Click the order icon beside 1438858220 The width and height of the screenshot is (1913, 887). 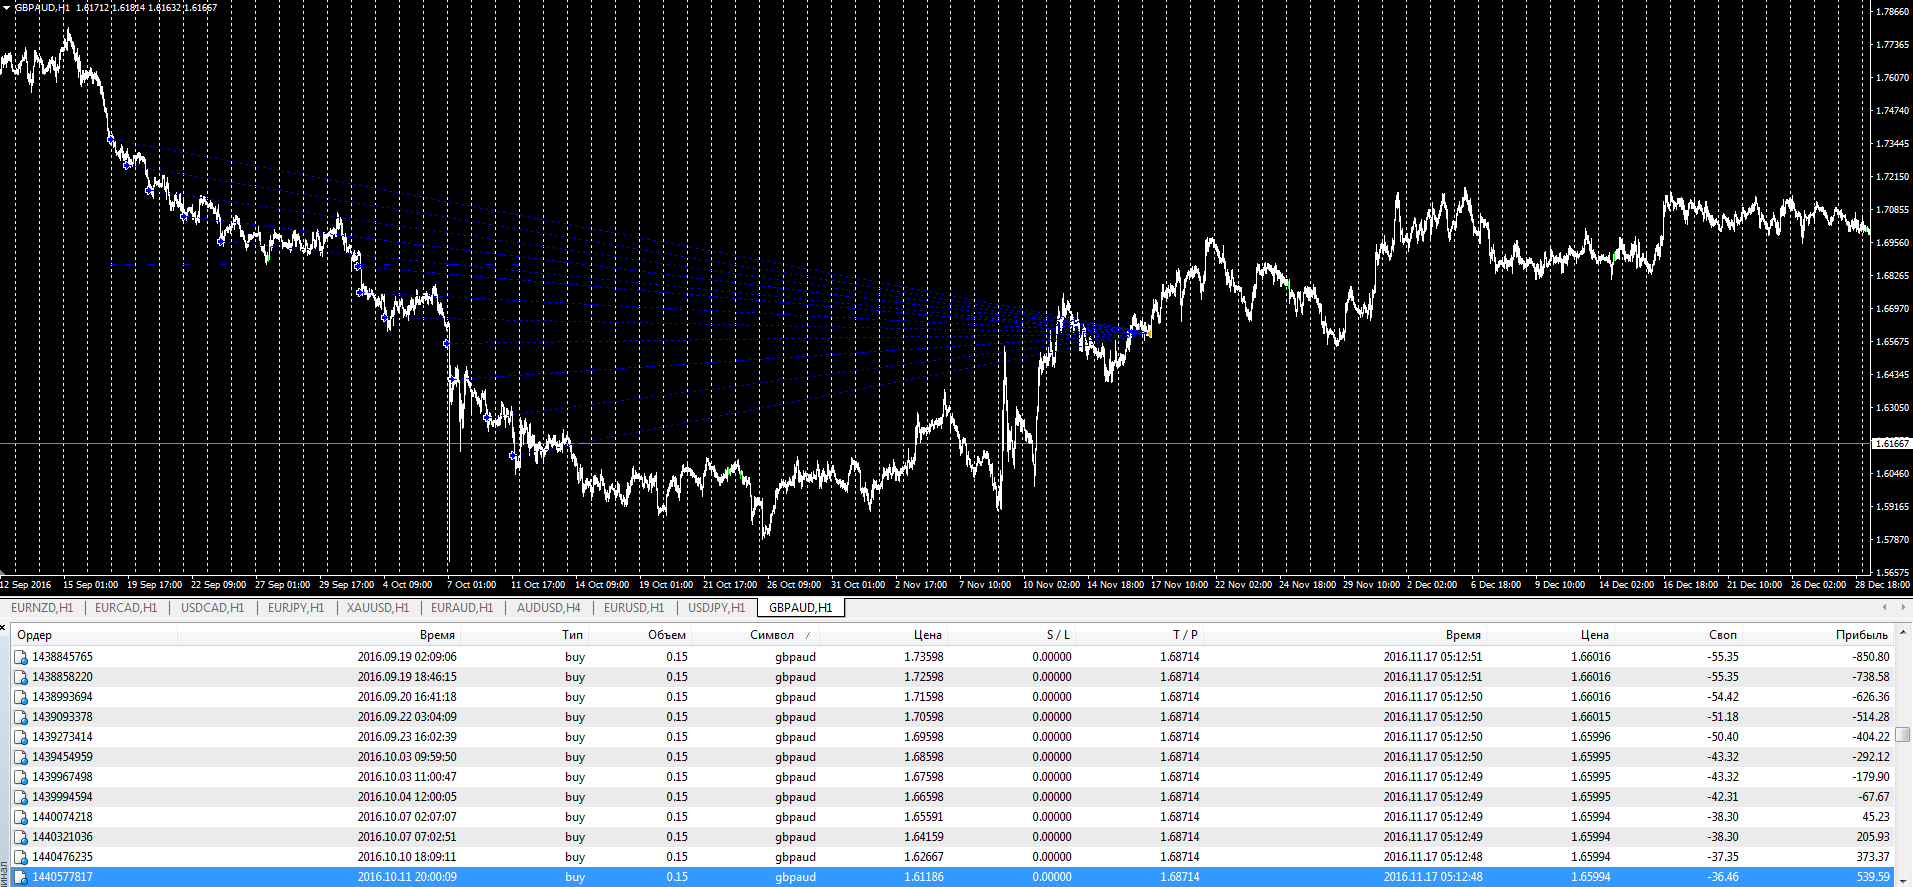point(20,677)
